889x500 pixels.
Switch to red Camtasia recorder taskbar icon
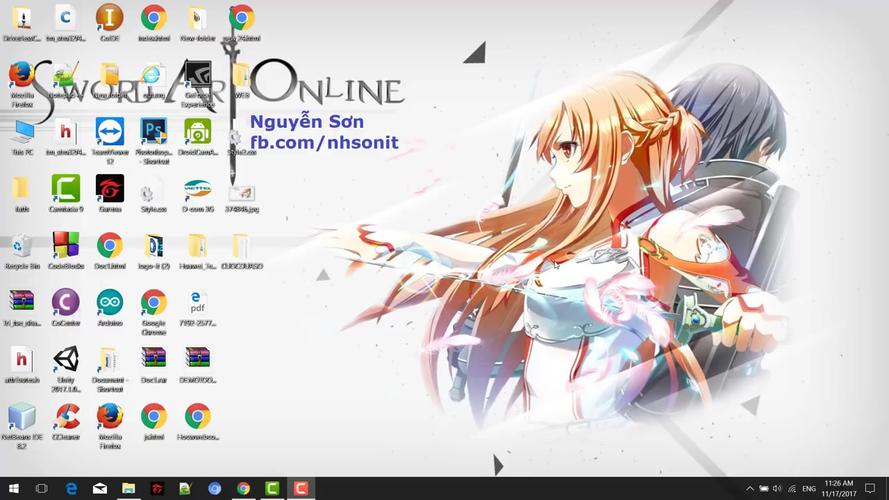pos(300,488)
